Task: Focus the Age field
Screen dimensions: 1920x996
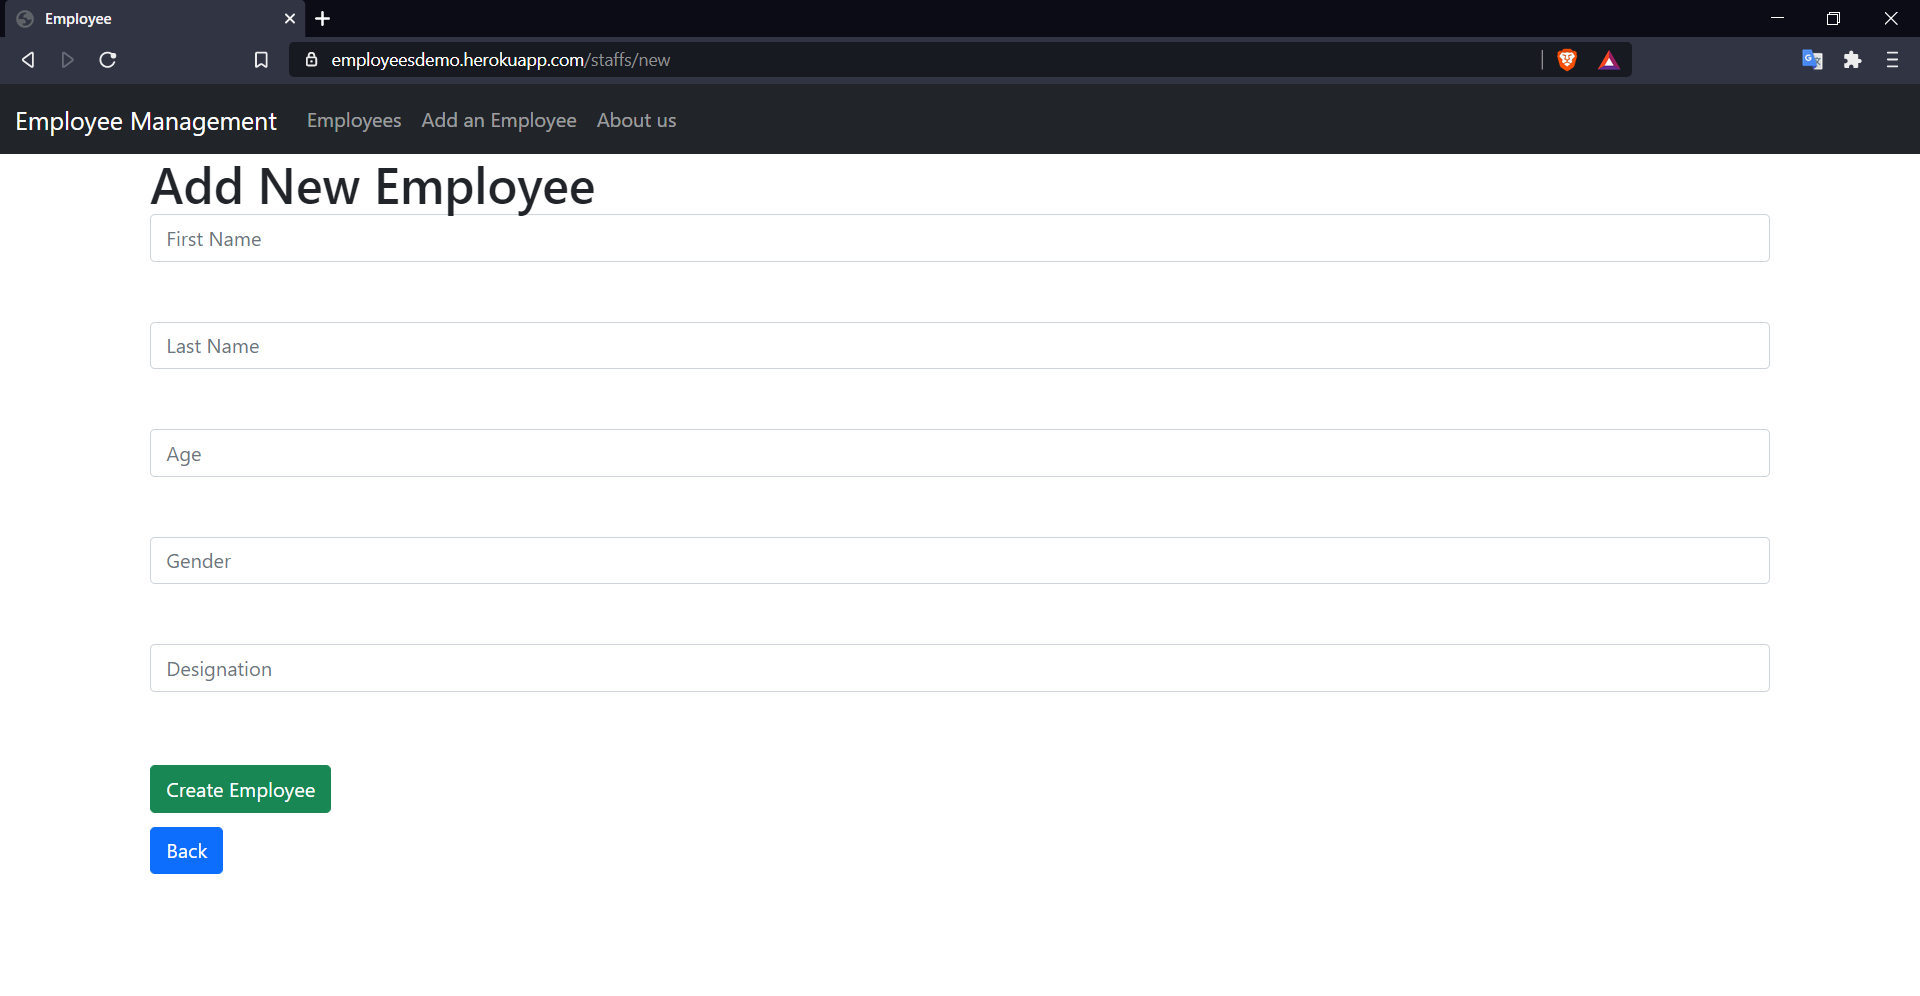Action: (x=960, y=453)
